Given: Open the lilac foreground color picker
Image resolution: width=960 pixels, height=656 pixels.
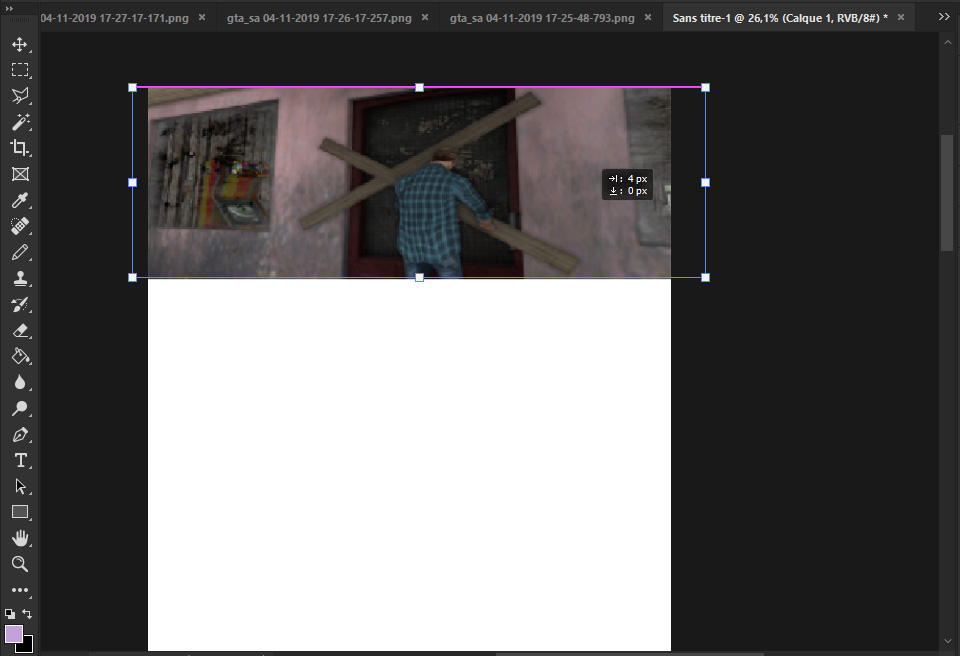Looking at the screenshot, I should (13, 633).
